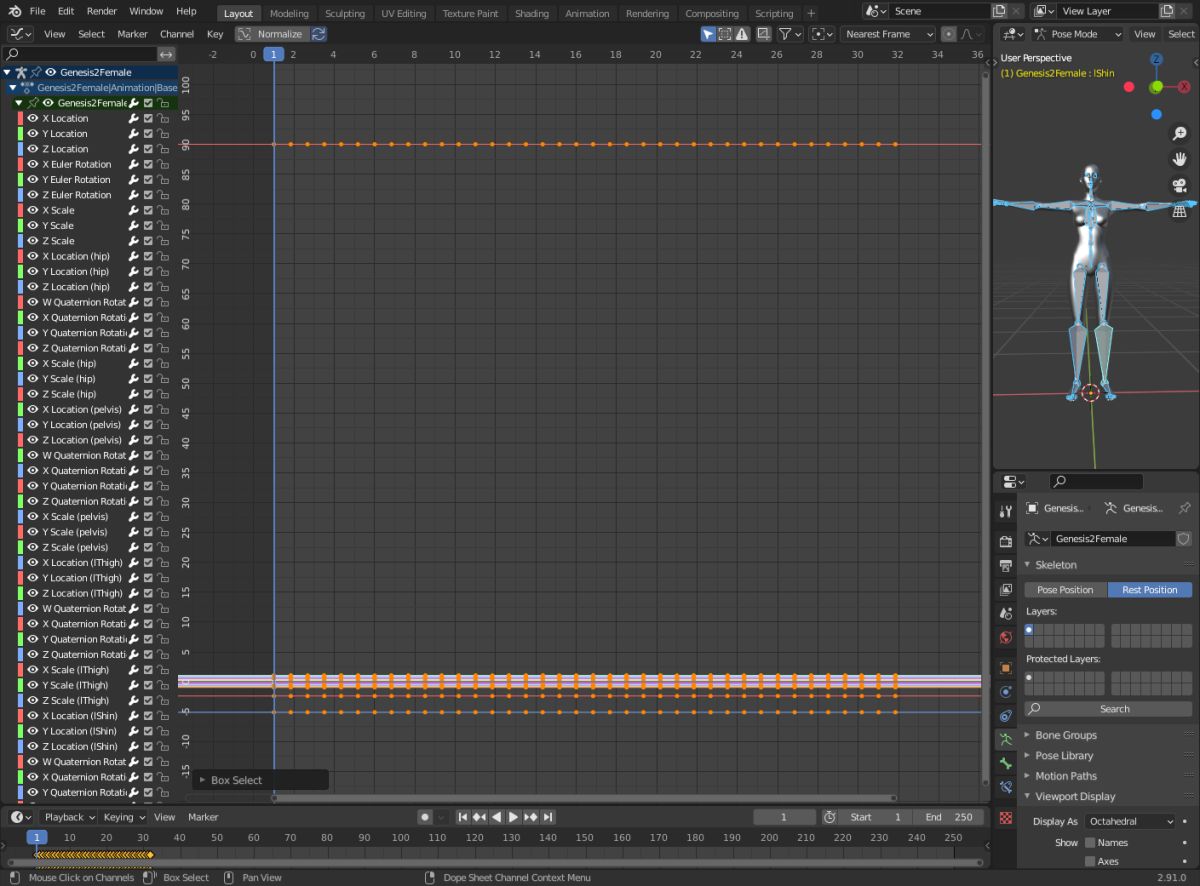Open the Channel menu in graph editor

point(177,34)
